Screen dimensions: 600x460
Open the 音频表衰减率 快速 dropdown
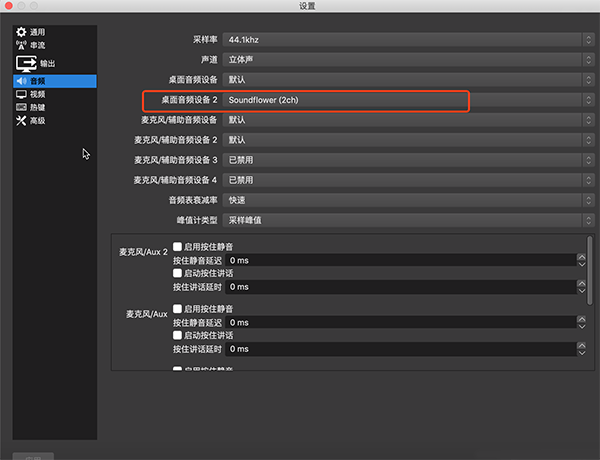tap(408, 200)
